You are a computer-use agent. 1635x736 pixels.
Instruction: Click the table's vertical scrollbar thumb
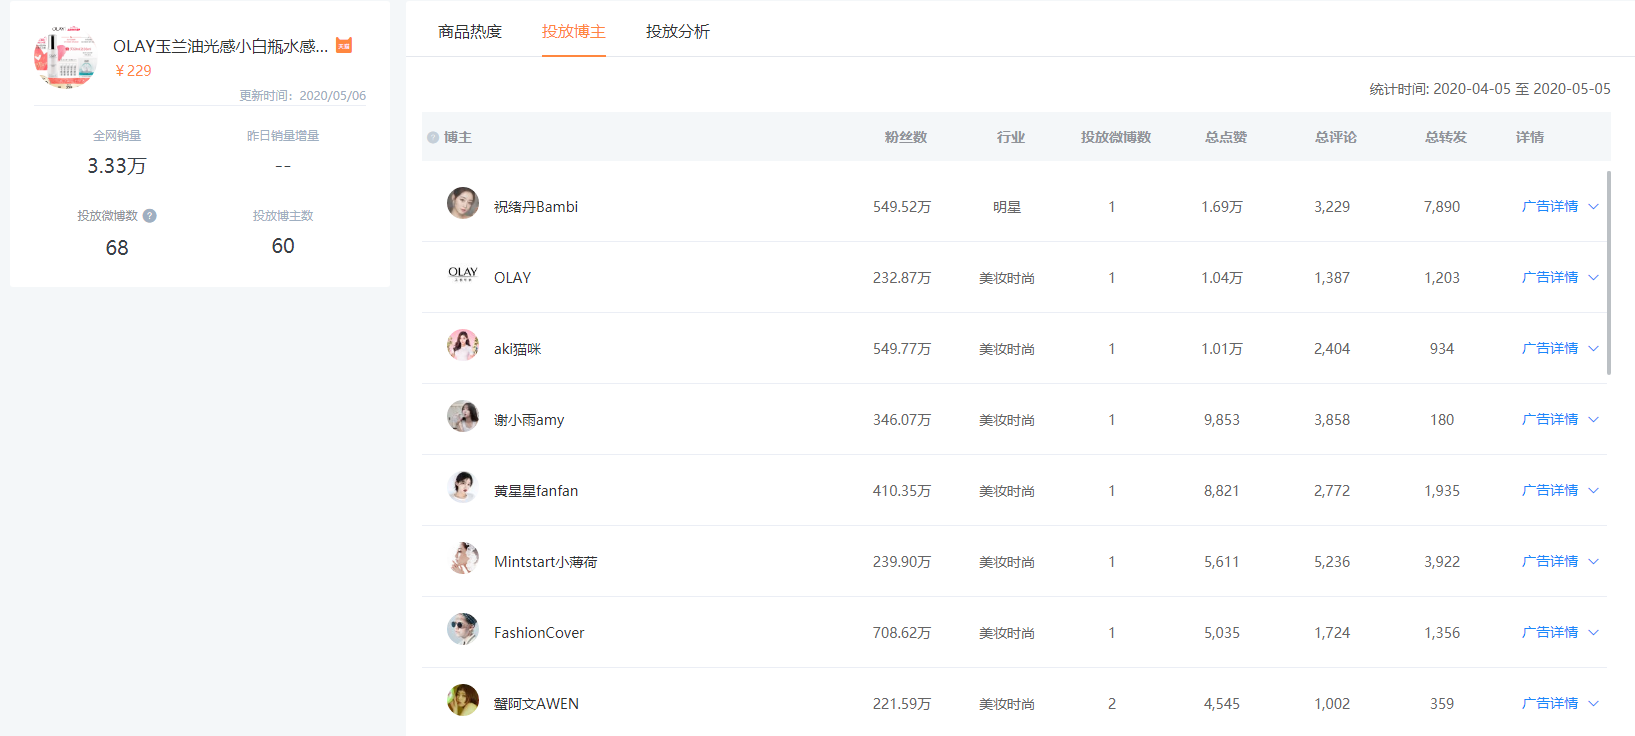(x=1609, y=272)
